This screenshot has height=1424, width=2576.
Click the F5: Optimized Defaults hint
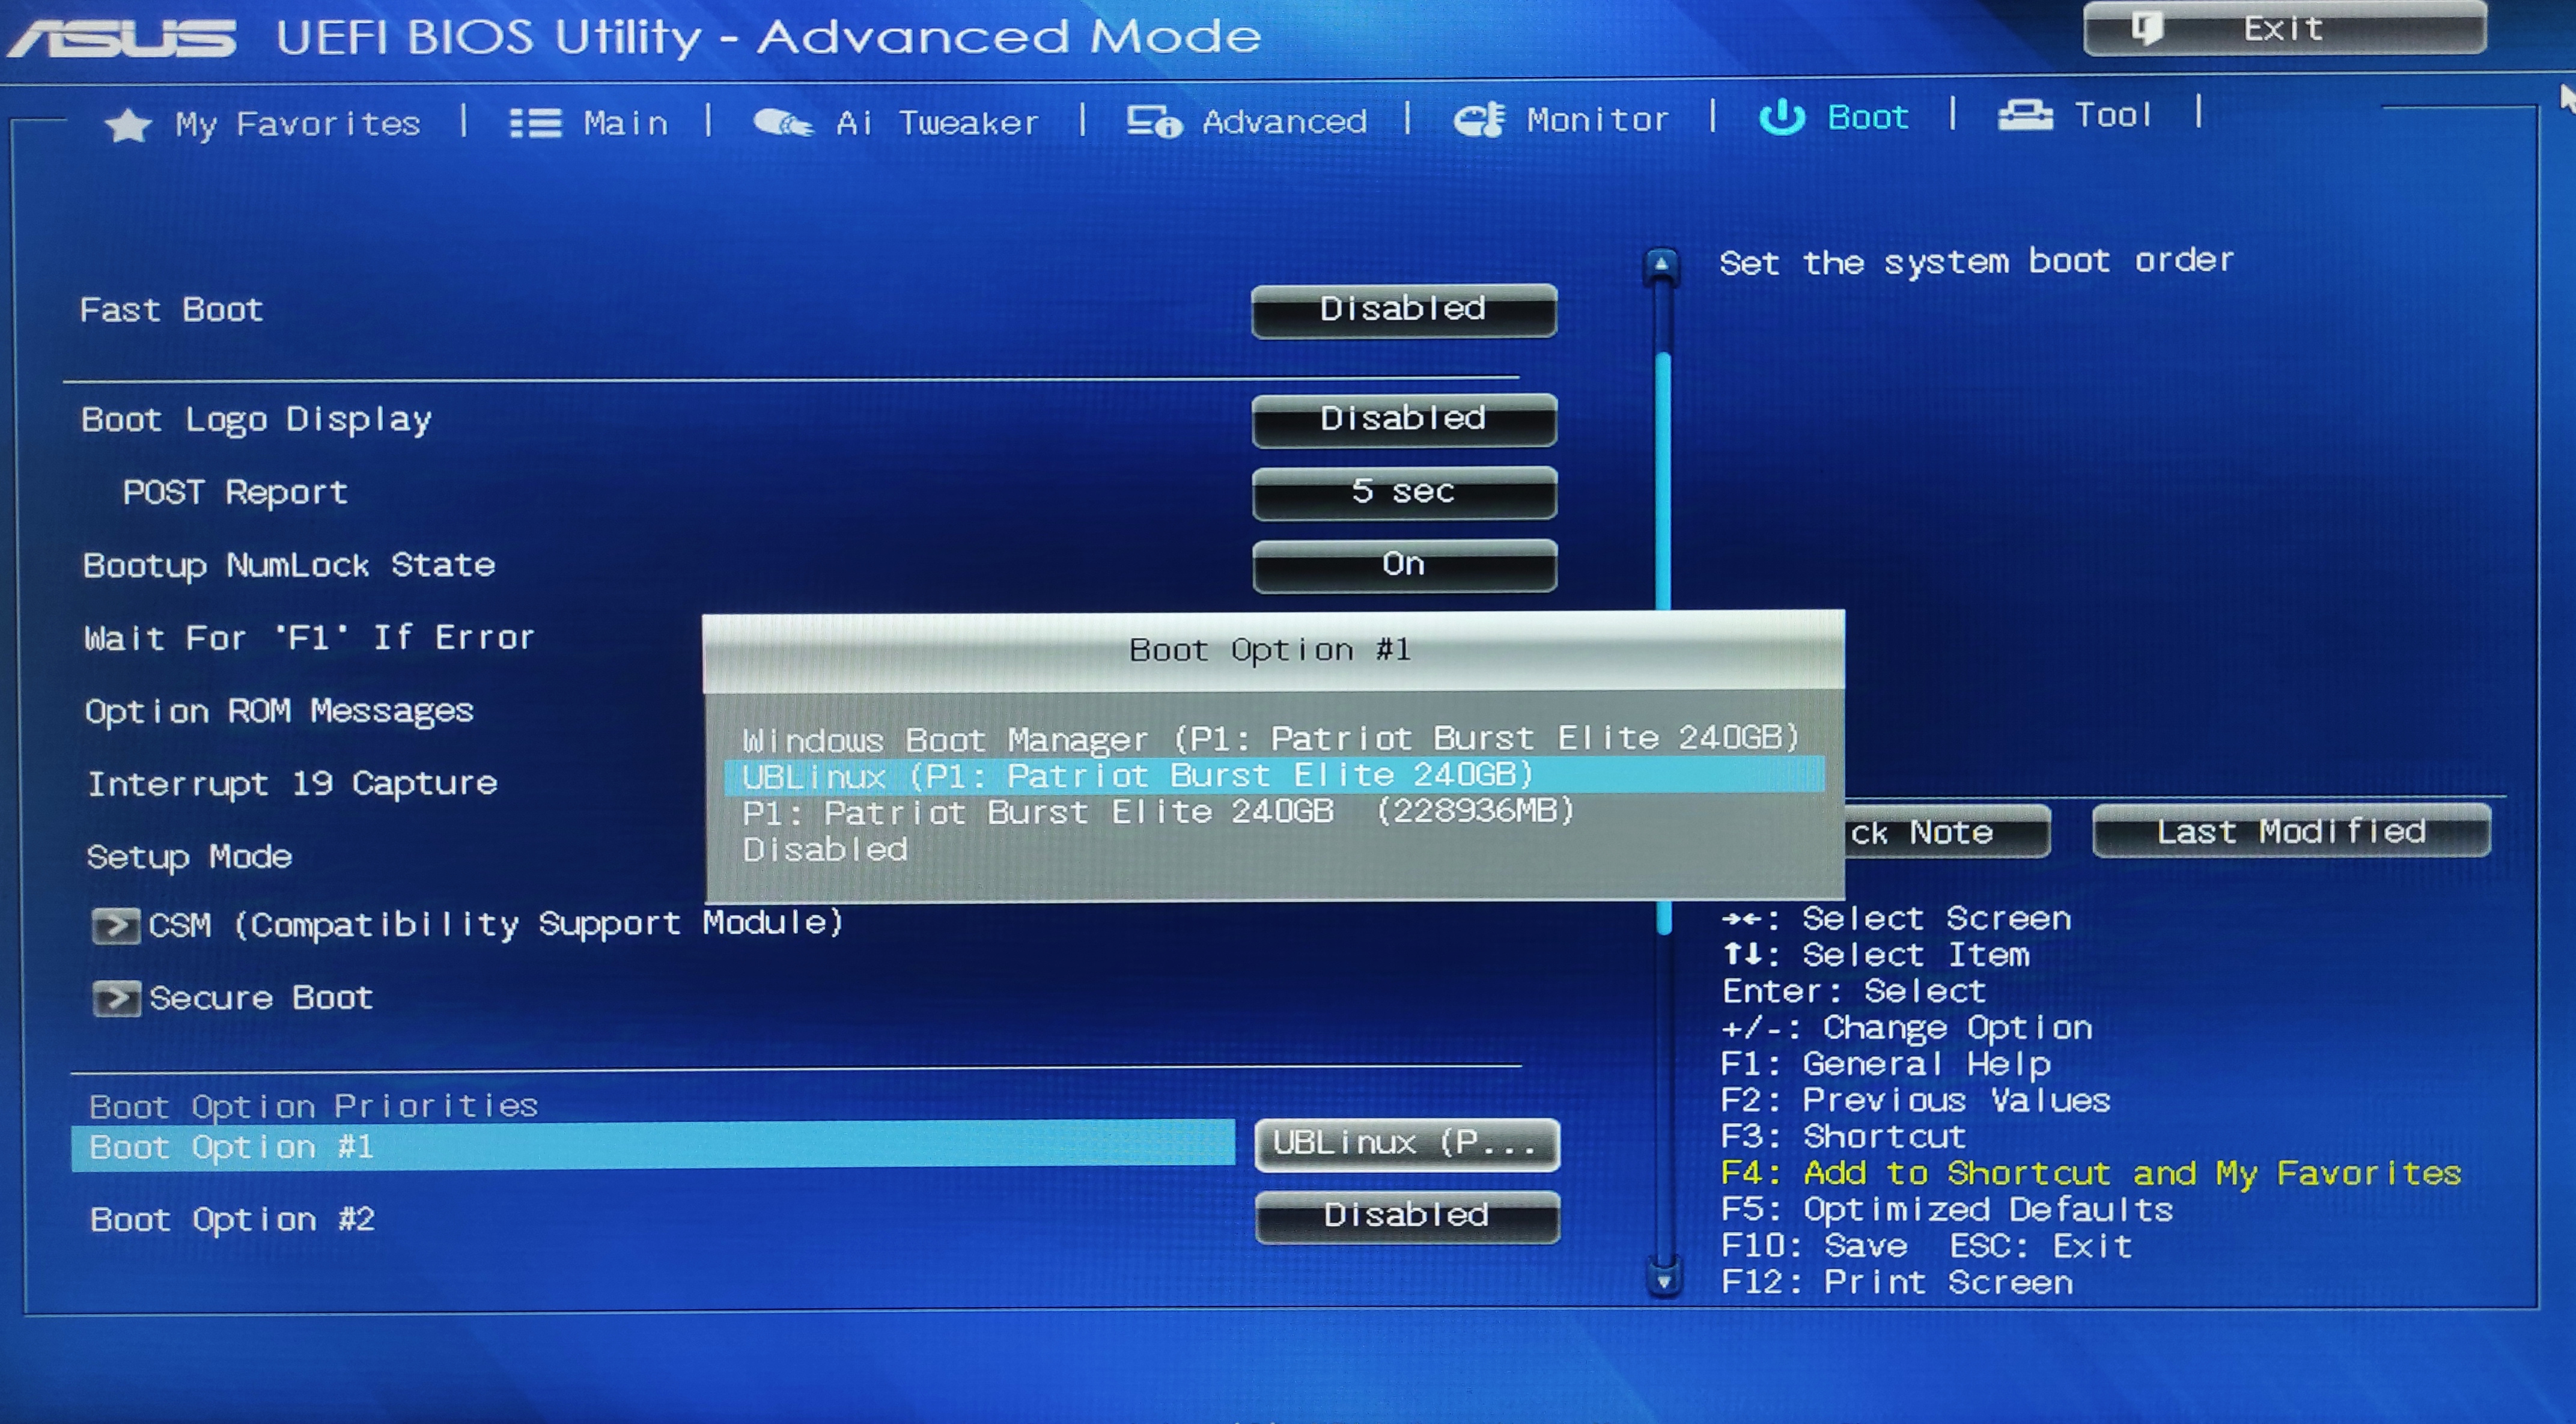point(1947,1210)
